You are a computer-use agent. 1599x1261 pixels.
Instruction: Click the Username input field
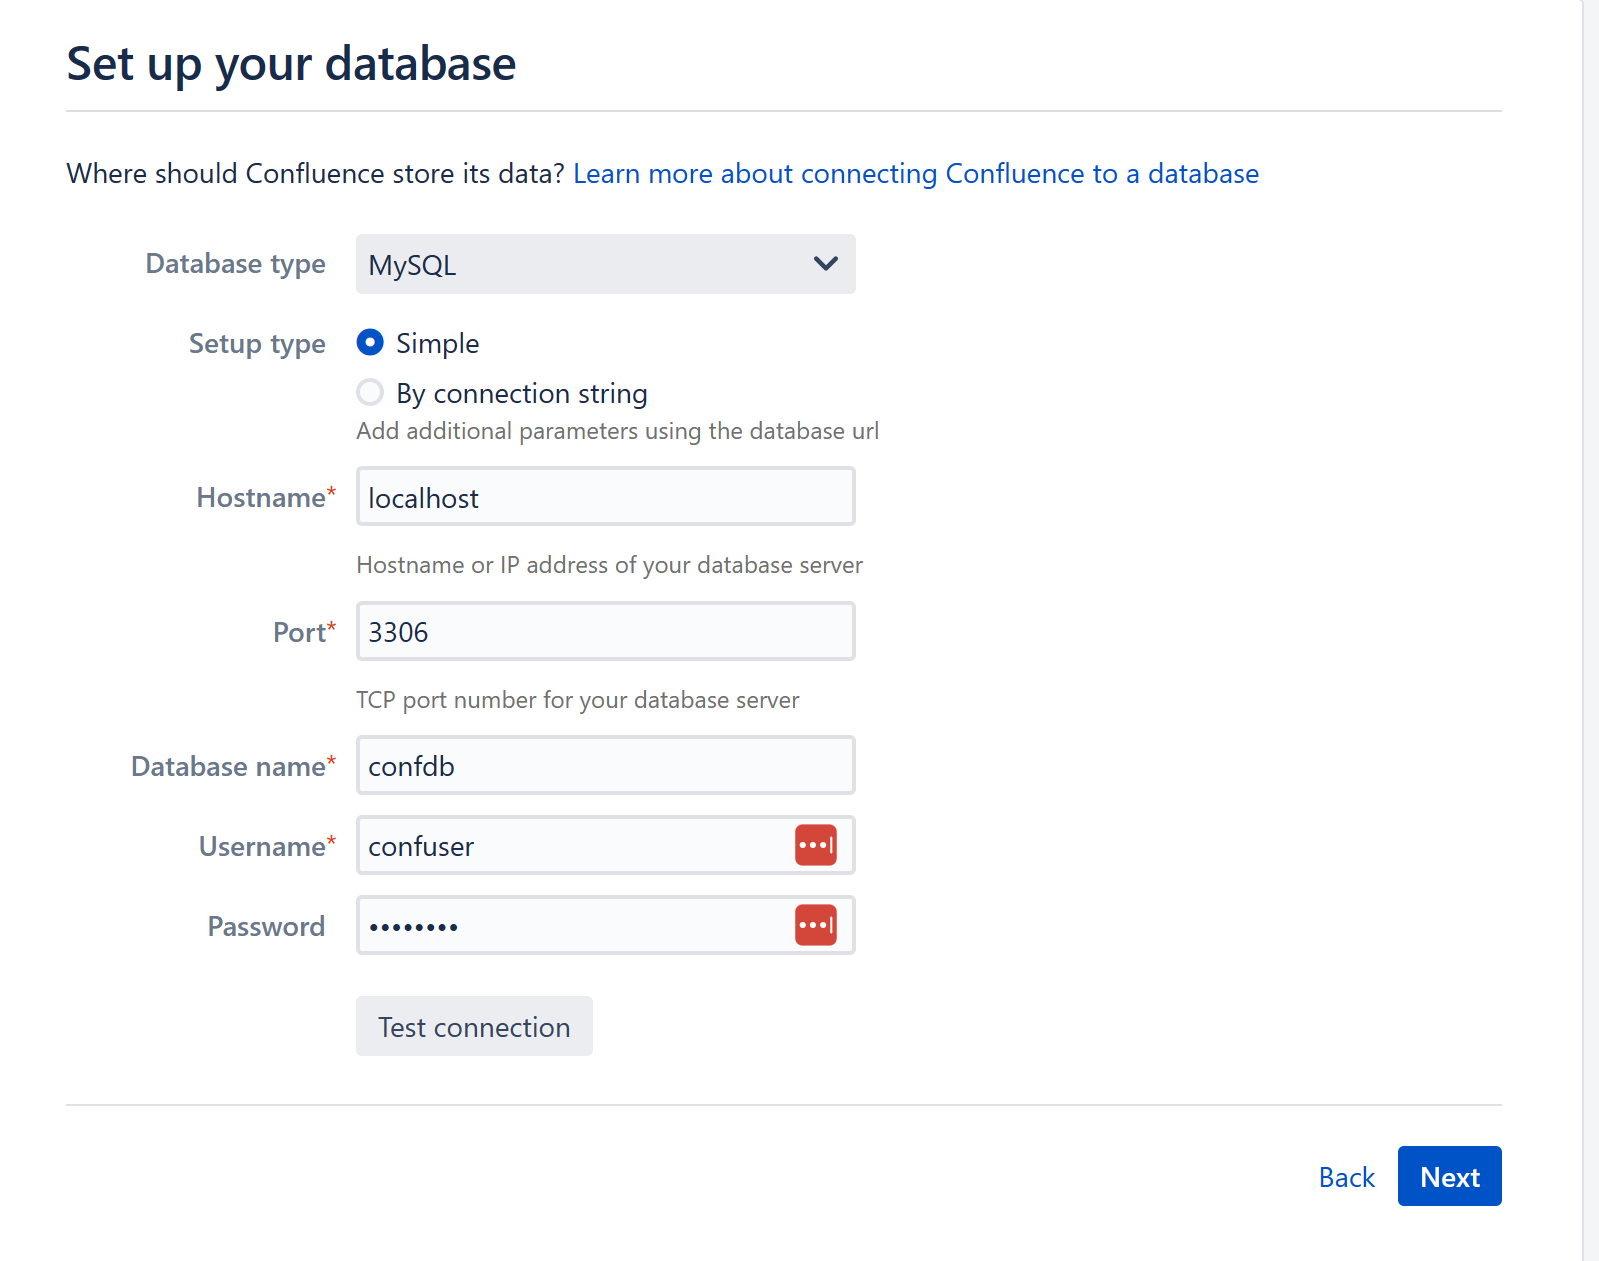[x=605, y=845]
